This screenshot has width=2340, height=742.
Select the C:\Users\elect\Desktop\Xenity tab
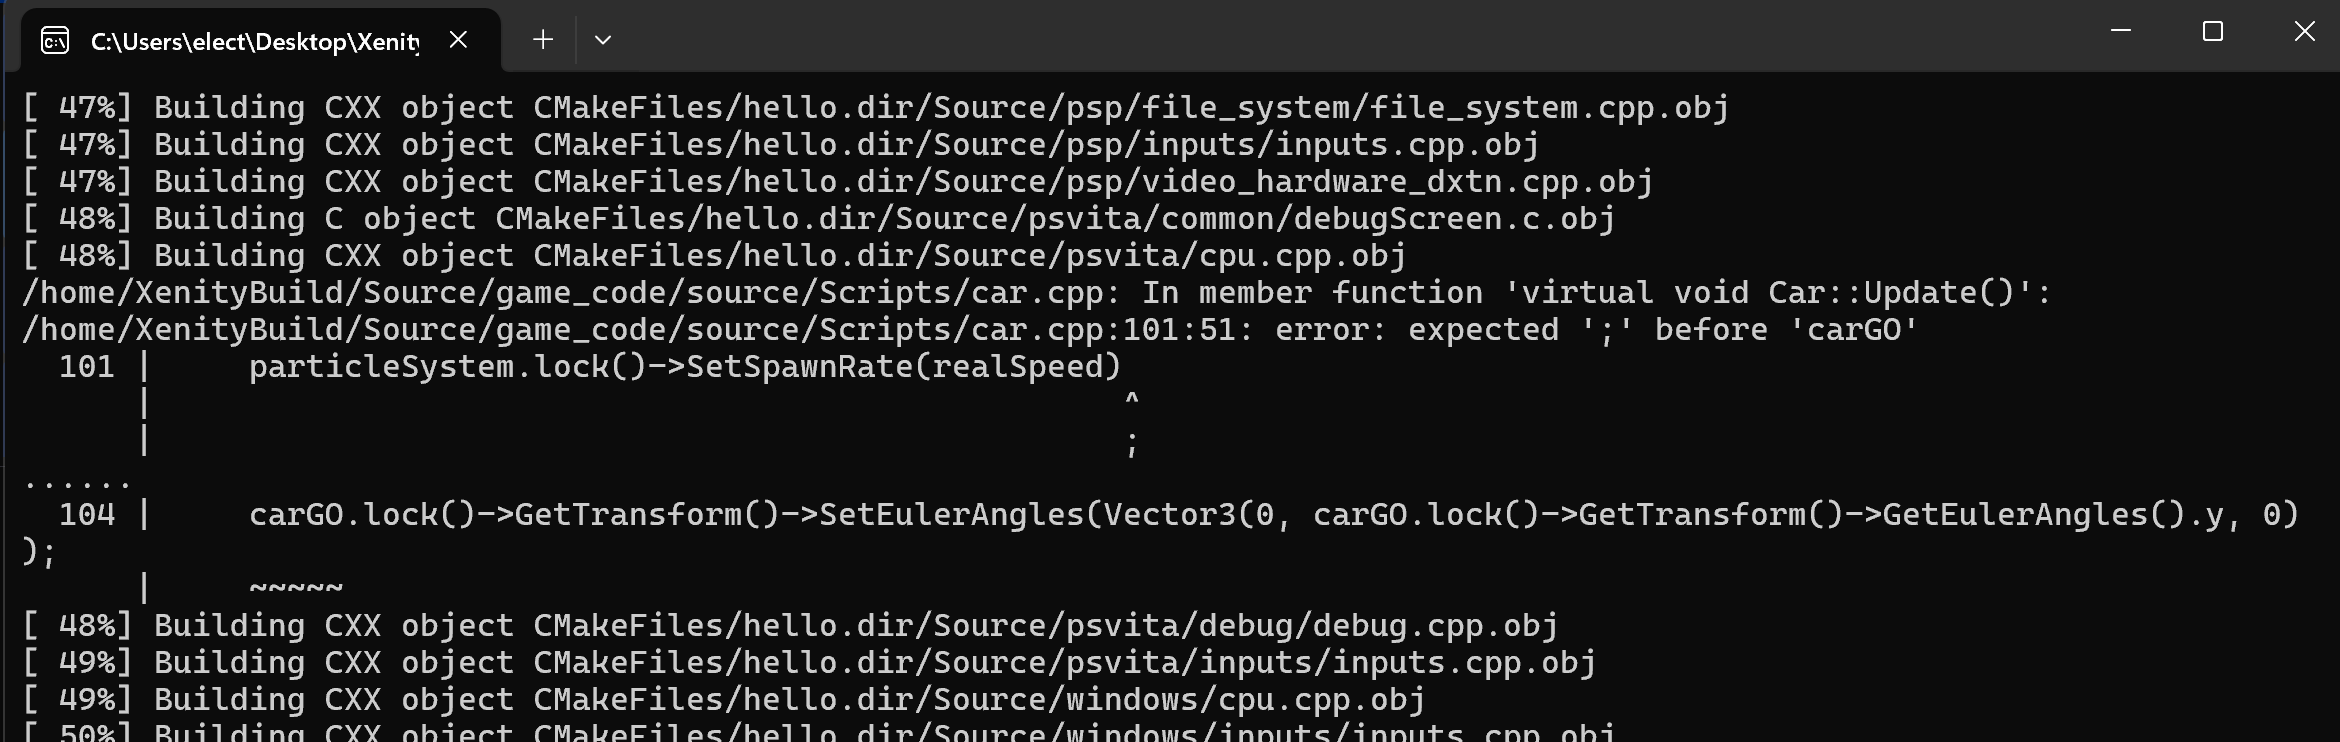tap(254, 40)
